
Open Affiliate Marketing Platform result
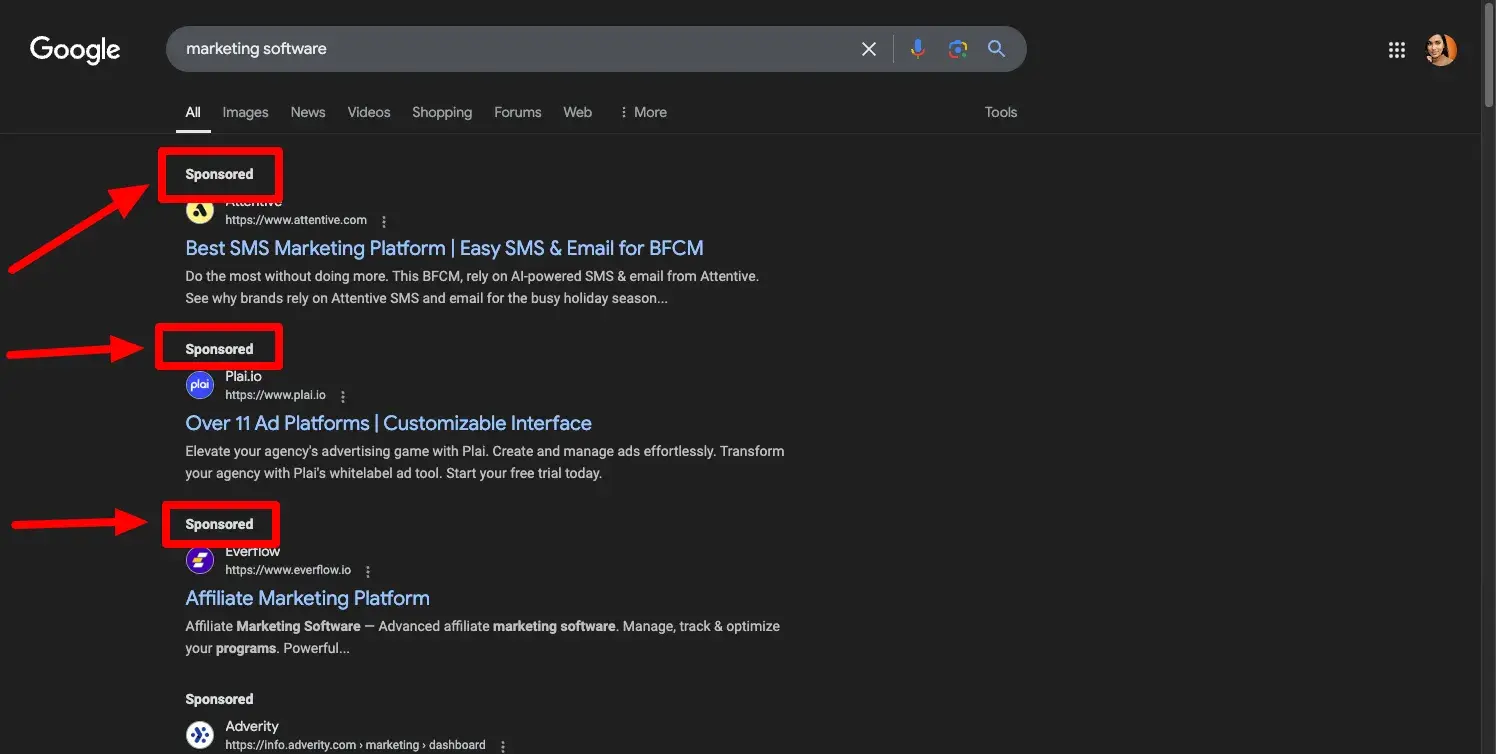coord(307,598)
